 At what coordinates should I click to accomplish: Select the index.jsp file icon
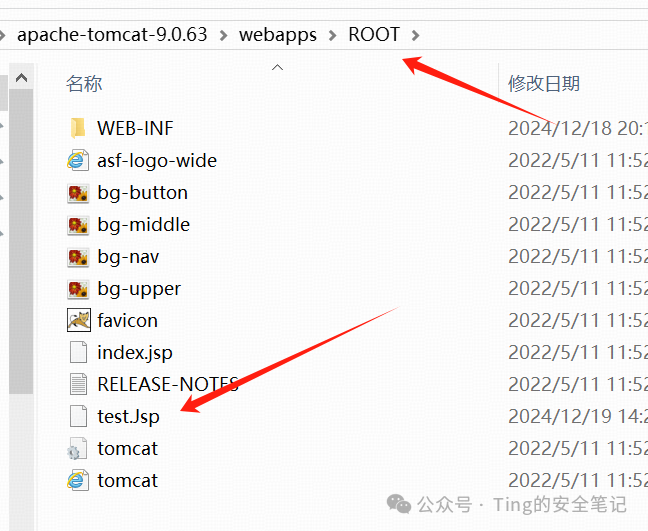coord(78,352)
